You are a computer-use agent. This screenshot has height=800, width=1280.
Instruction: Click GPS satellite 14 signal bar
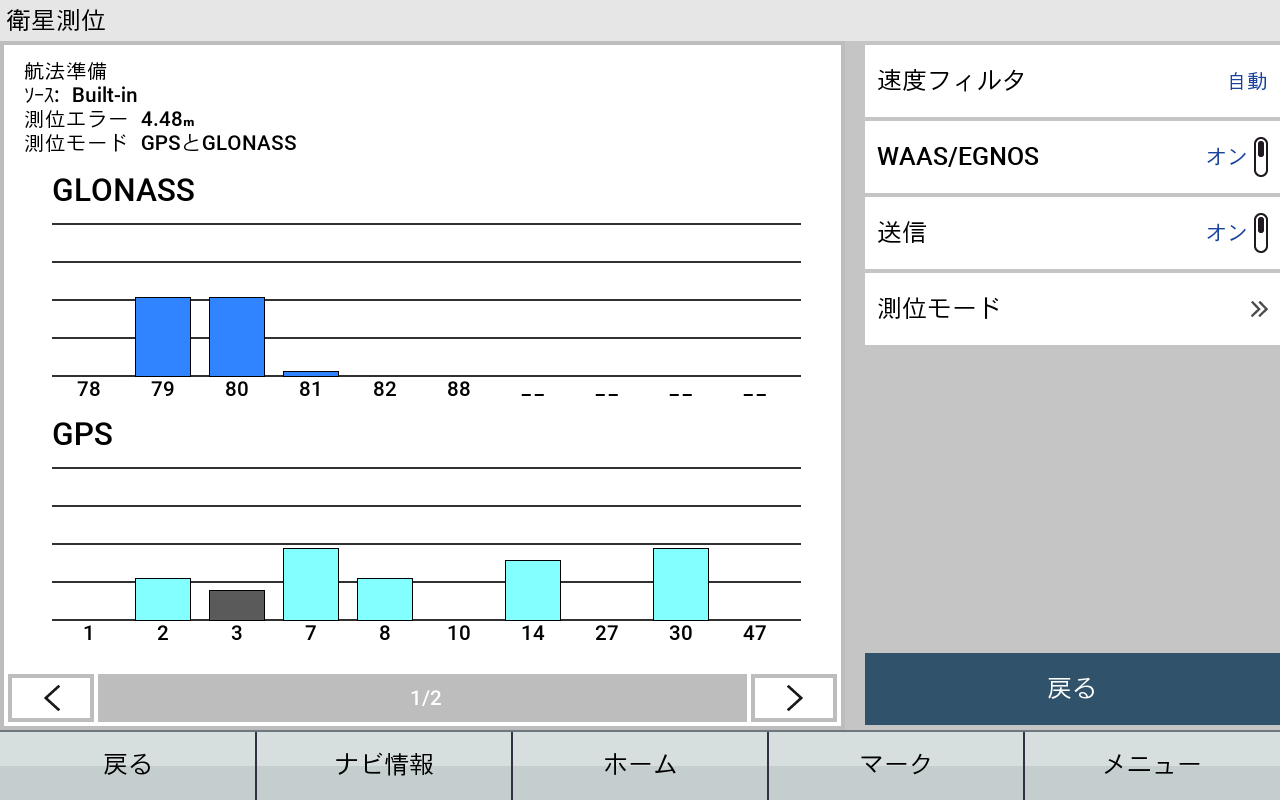(533, 590)
